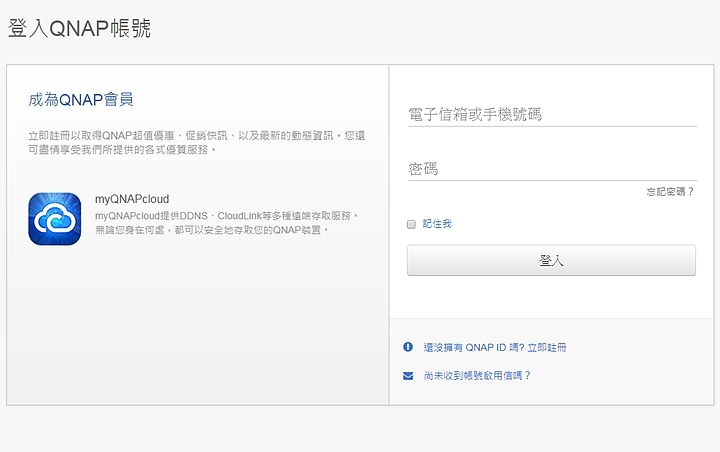
Task: Open the 尚未收到帳號啟用信嗎？ link
Action: click(x=477, y=376)
